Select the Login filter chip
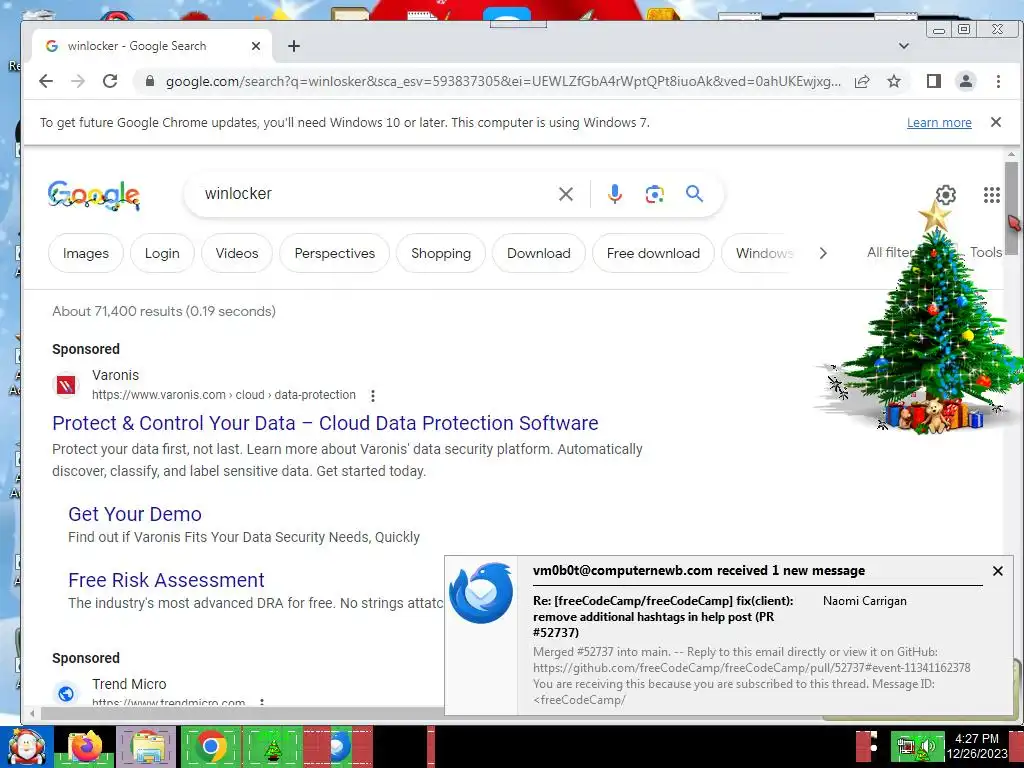The height and width of the screenshot is (768, 1024). pos(162,253)
